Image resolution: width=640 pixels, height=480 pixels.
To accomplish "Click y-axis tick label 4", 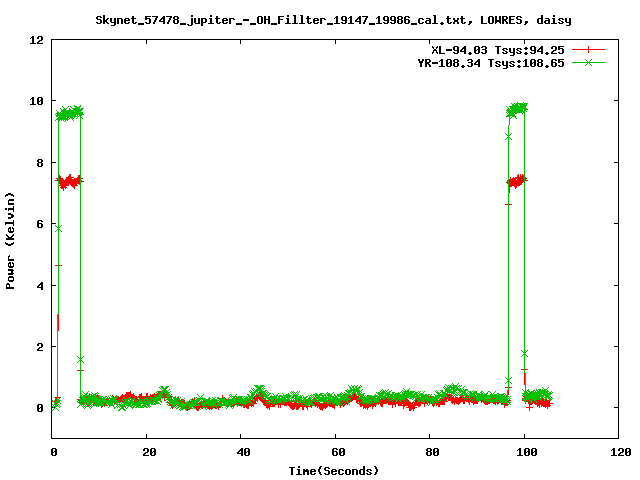I will pyautogui.click(x=40, y=286).
